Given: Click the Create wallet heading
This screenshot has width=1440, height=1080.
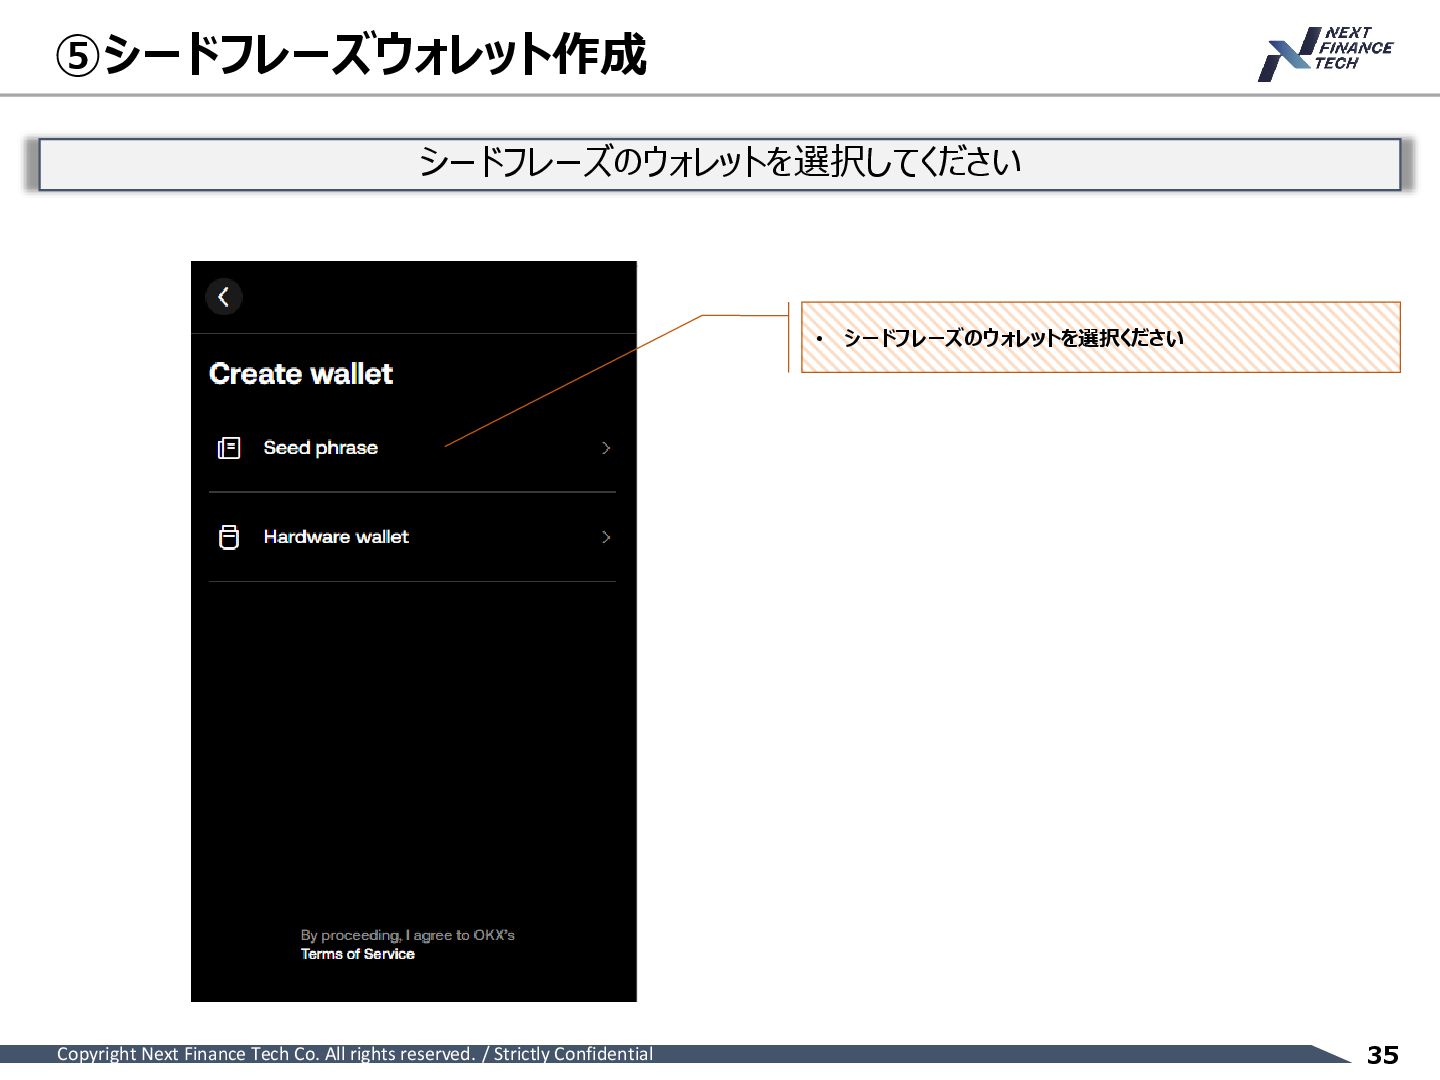Looking at the screenshot, I should (301, 374).
